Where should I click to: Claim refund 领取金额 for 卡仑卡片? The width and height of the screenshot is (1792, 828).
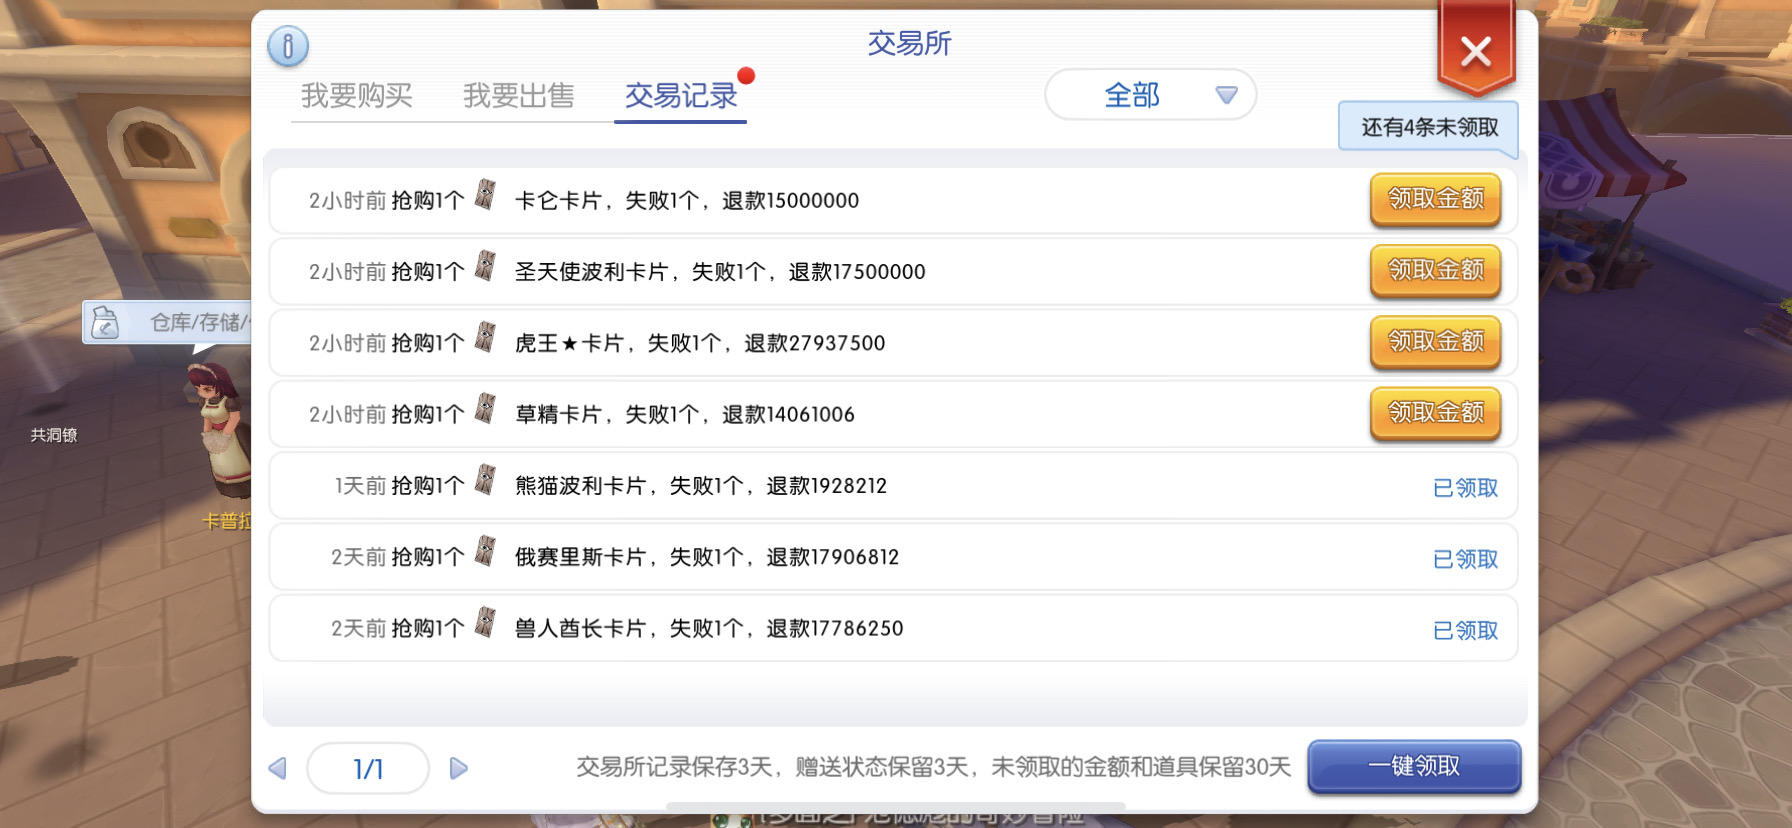point(1435,199)
